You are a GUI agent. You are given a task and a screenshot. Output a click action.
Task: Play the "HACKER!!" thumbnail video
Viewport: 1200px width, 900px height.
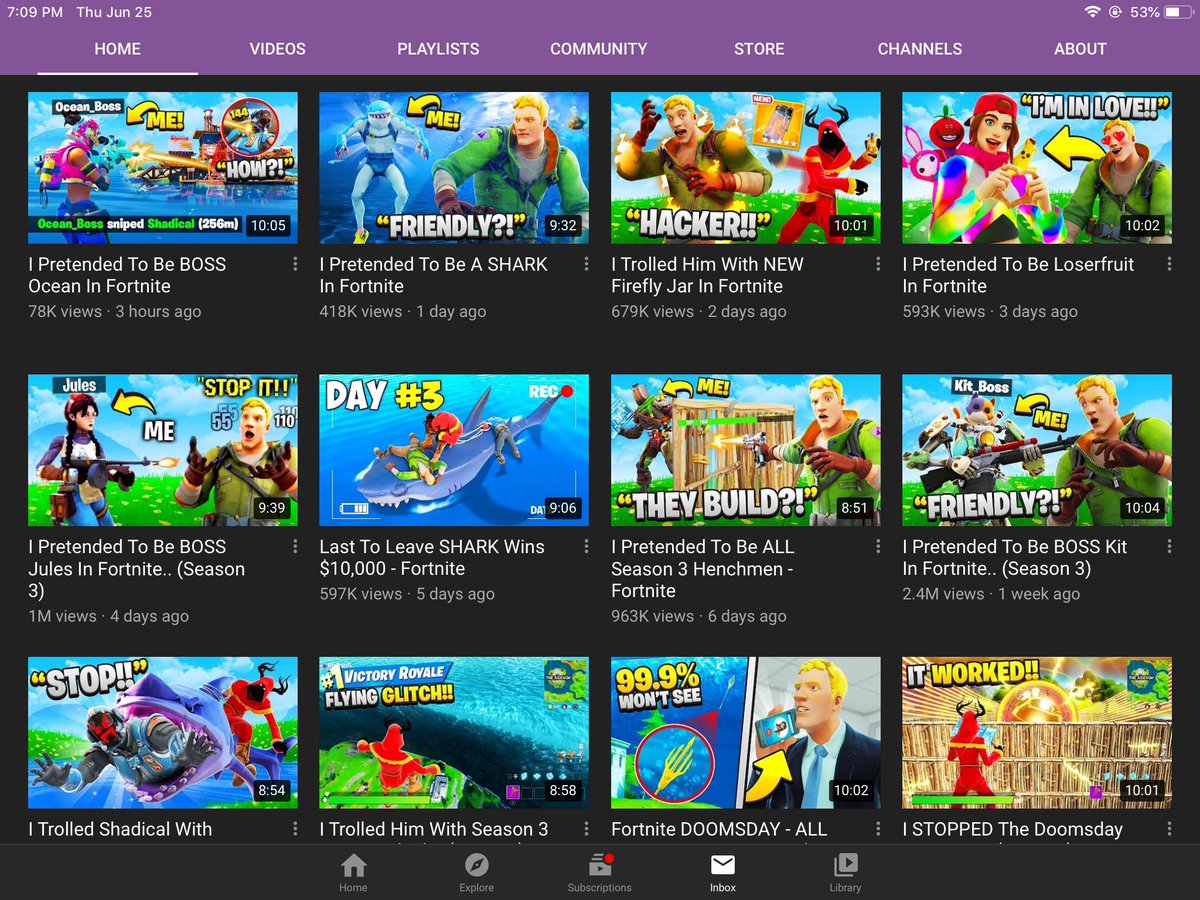746,168
